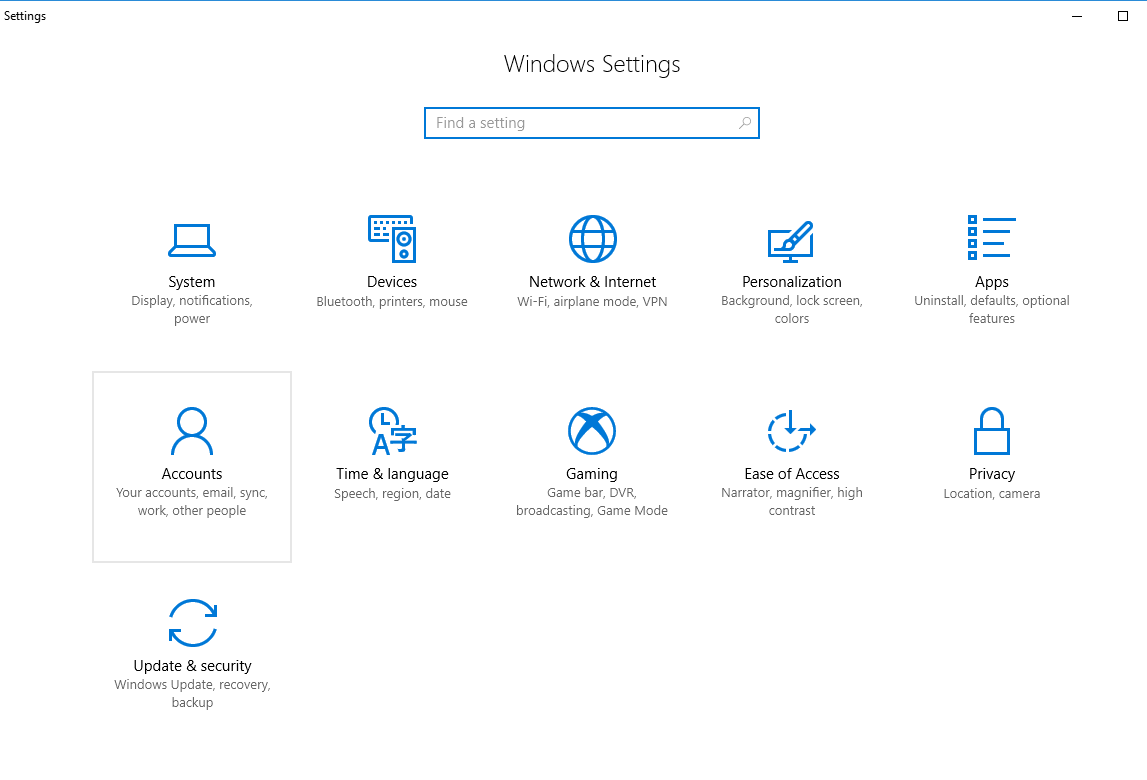Image resolution: width=1147 pixels, height=780 pixels.
Task: Open the Ease of Access icon
Action: 791,431
